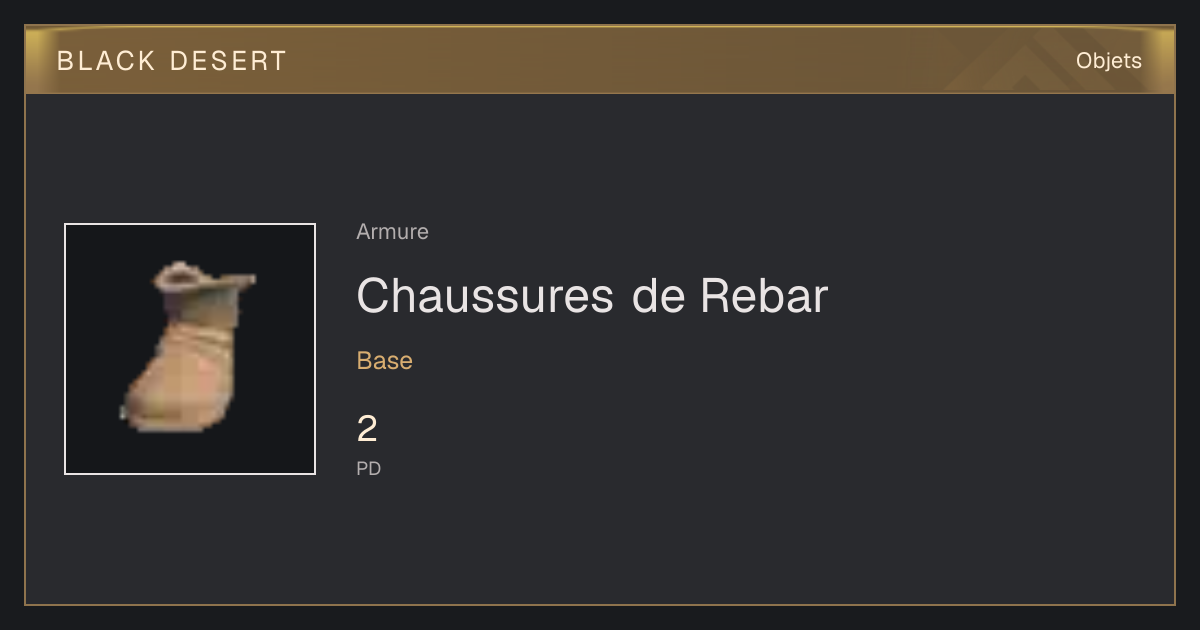Image resolution: width=1200 pixels, height=630 pixels.
Task: Click the Rebar boot item icon
Action: click(x=188, y=347)
